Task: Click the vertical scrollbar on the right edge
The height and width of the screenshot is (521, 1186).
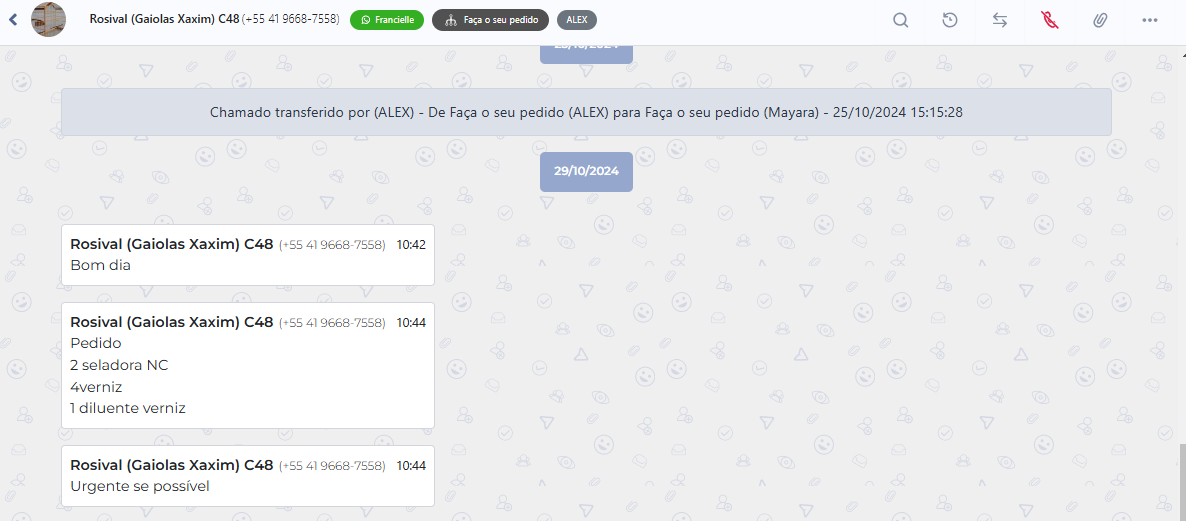Action: [1180, 480]
